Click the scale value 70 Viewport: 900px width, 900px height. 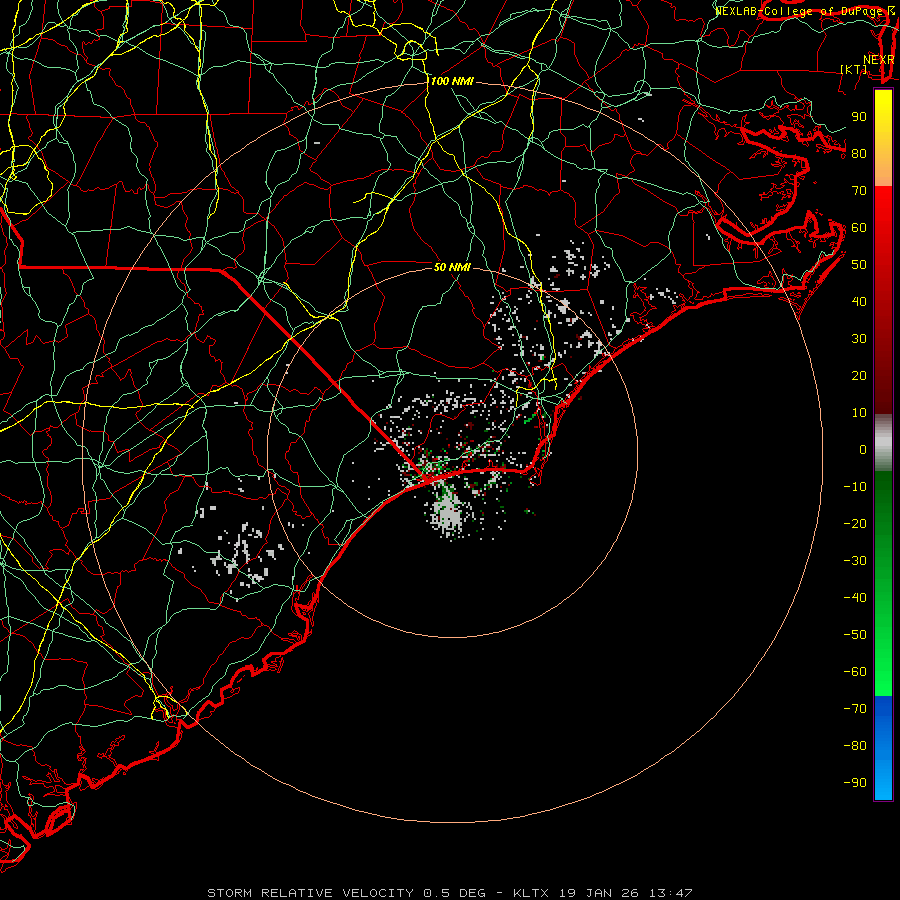click(859, 191)
